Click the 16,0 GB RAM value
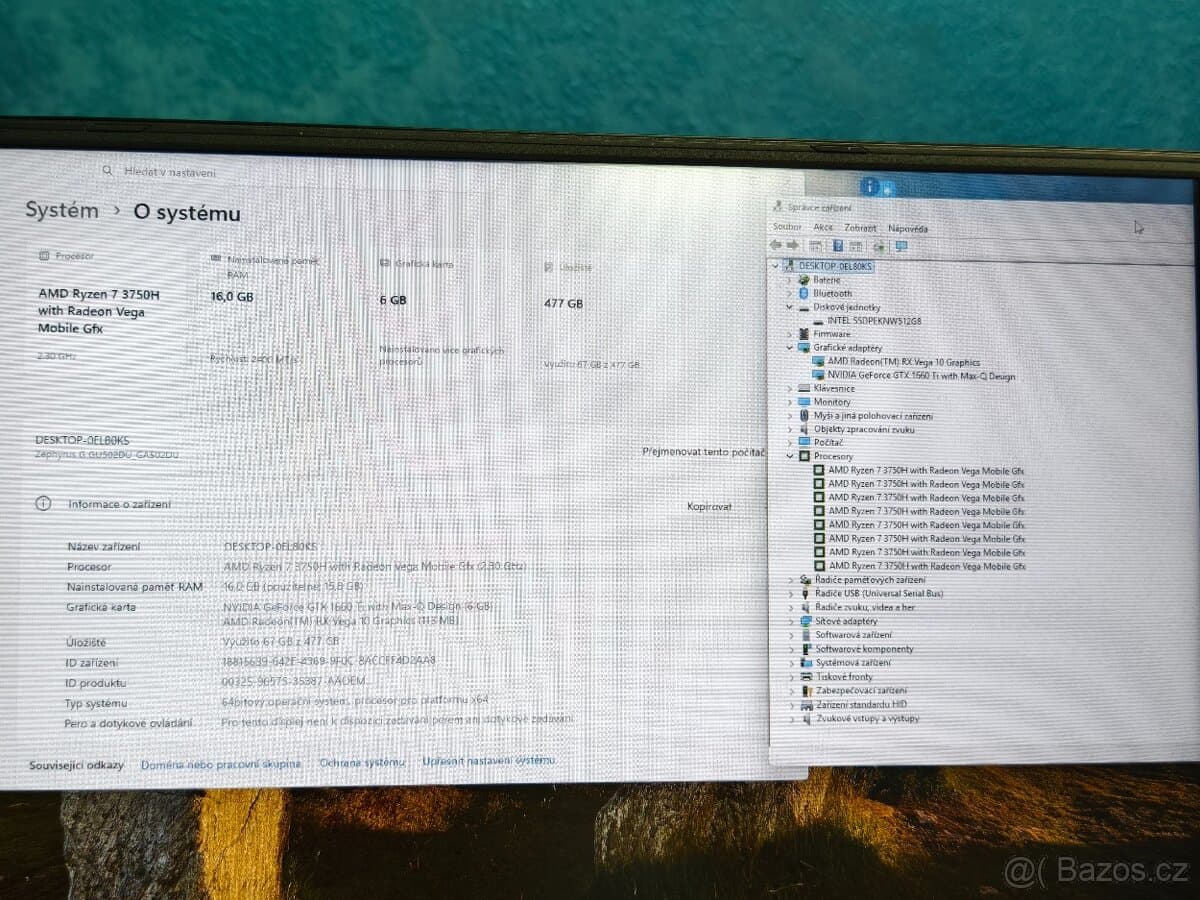The width and height of the screenshot is (1200, 900). [232, 297]
